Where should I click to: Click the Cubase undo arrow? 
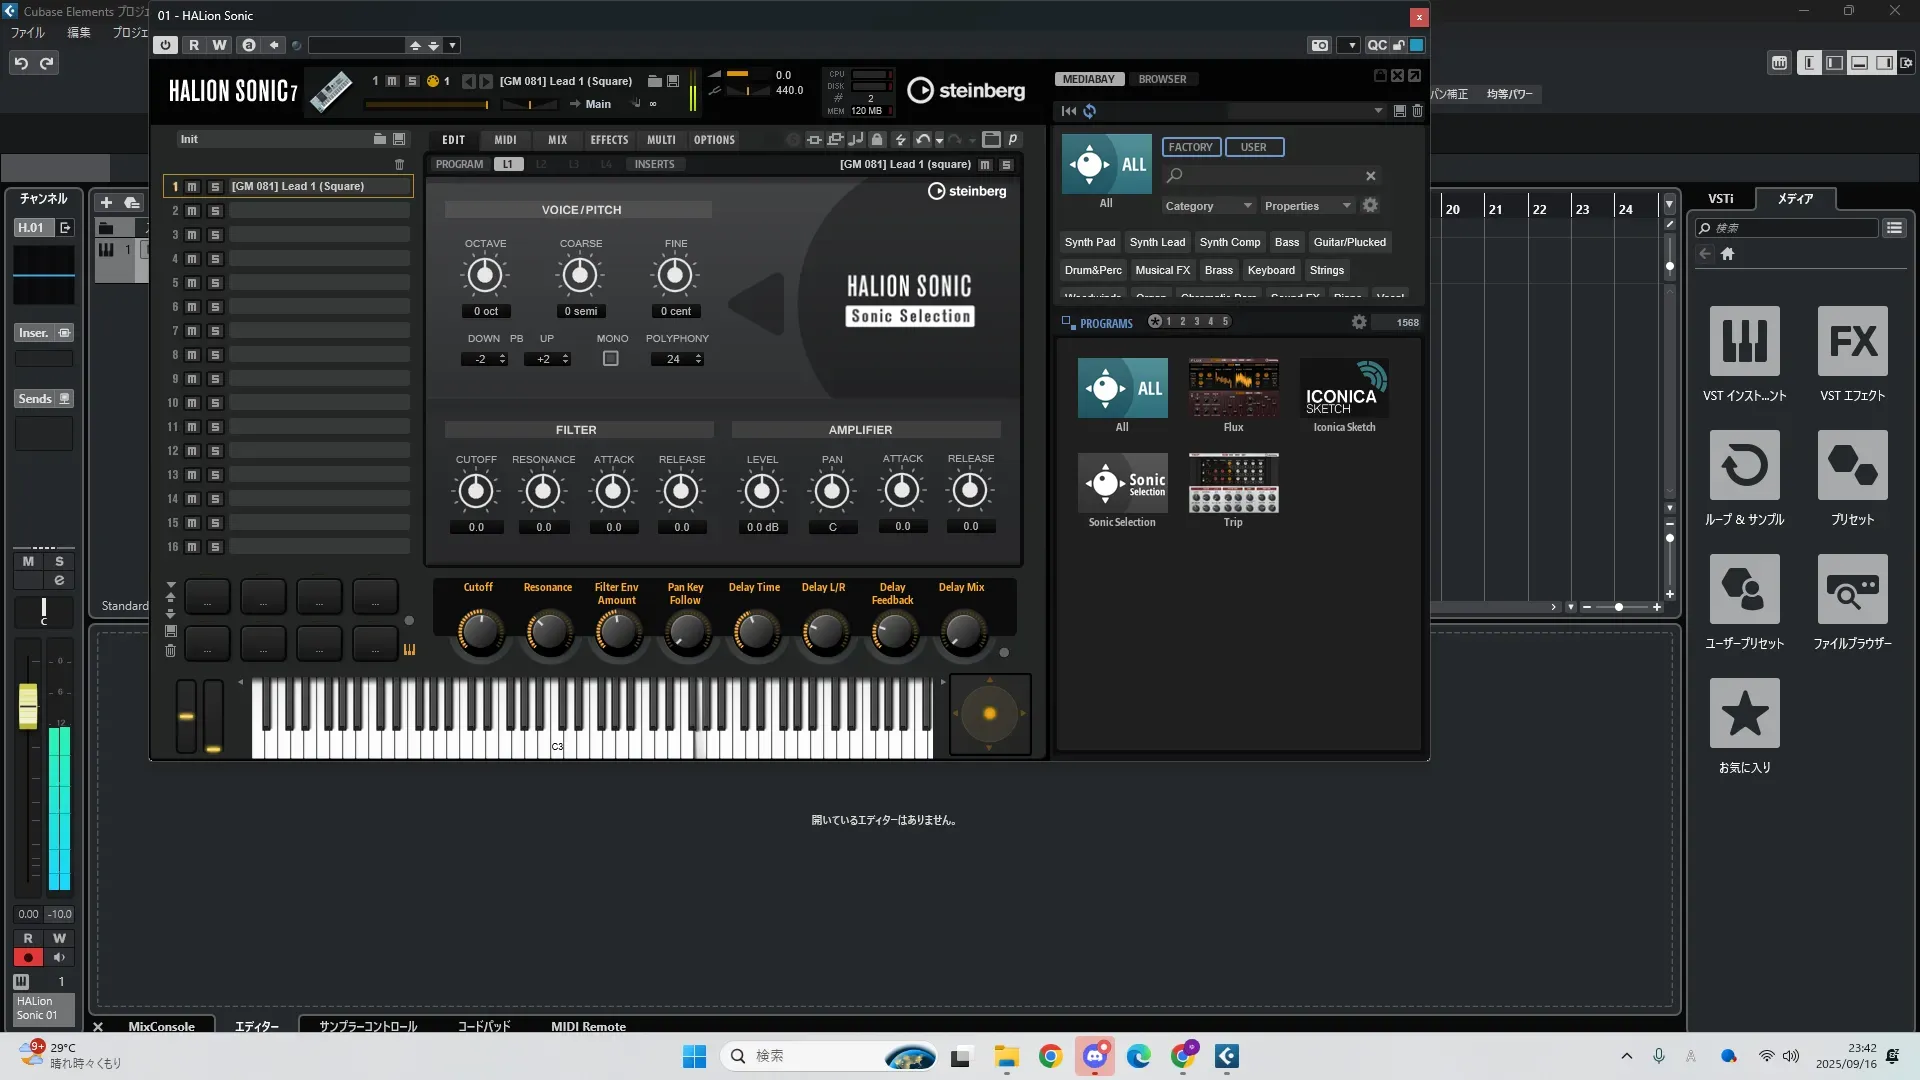[21, 63]
